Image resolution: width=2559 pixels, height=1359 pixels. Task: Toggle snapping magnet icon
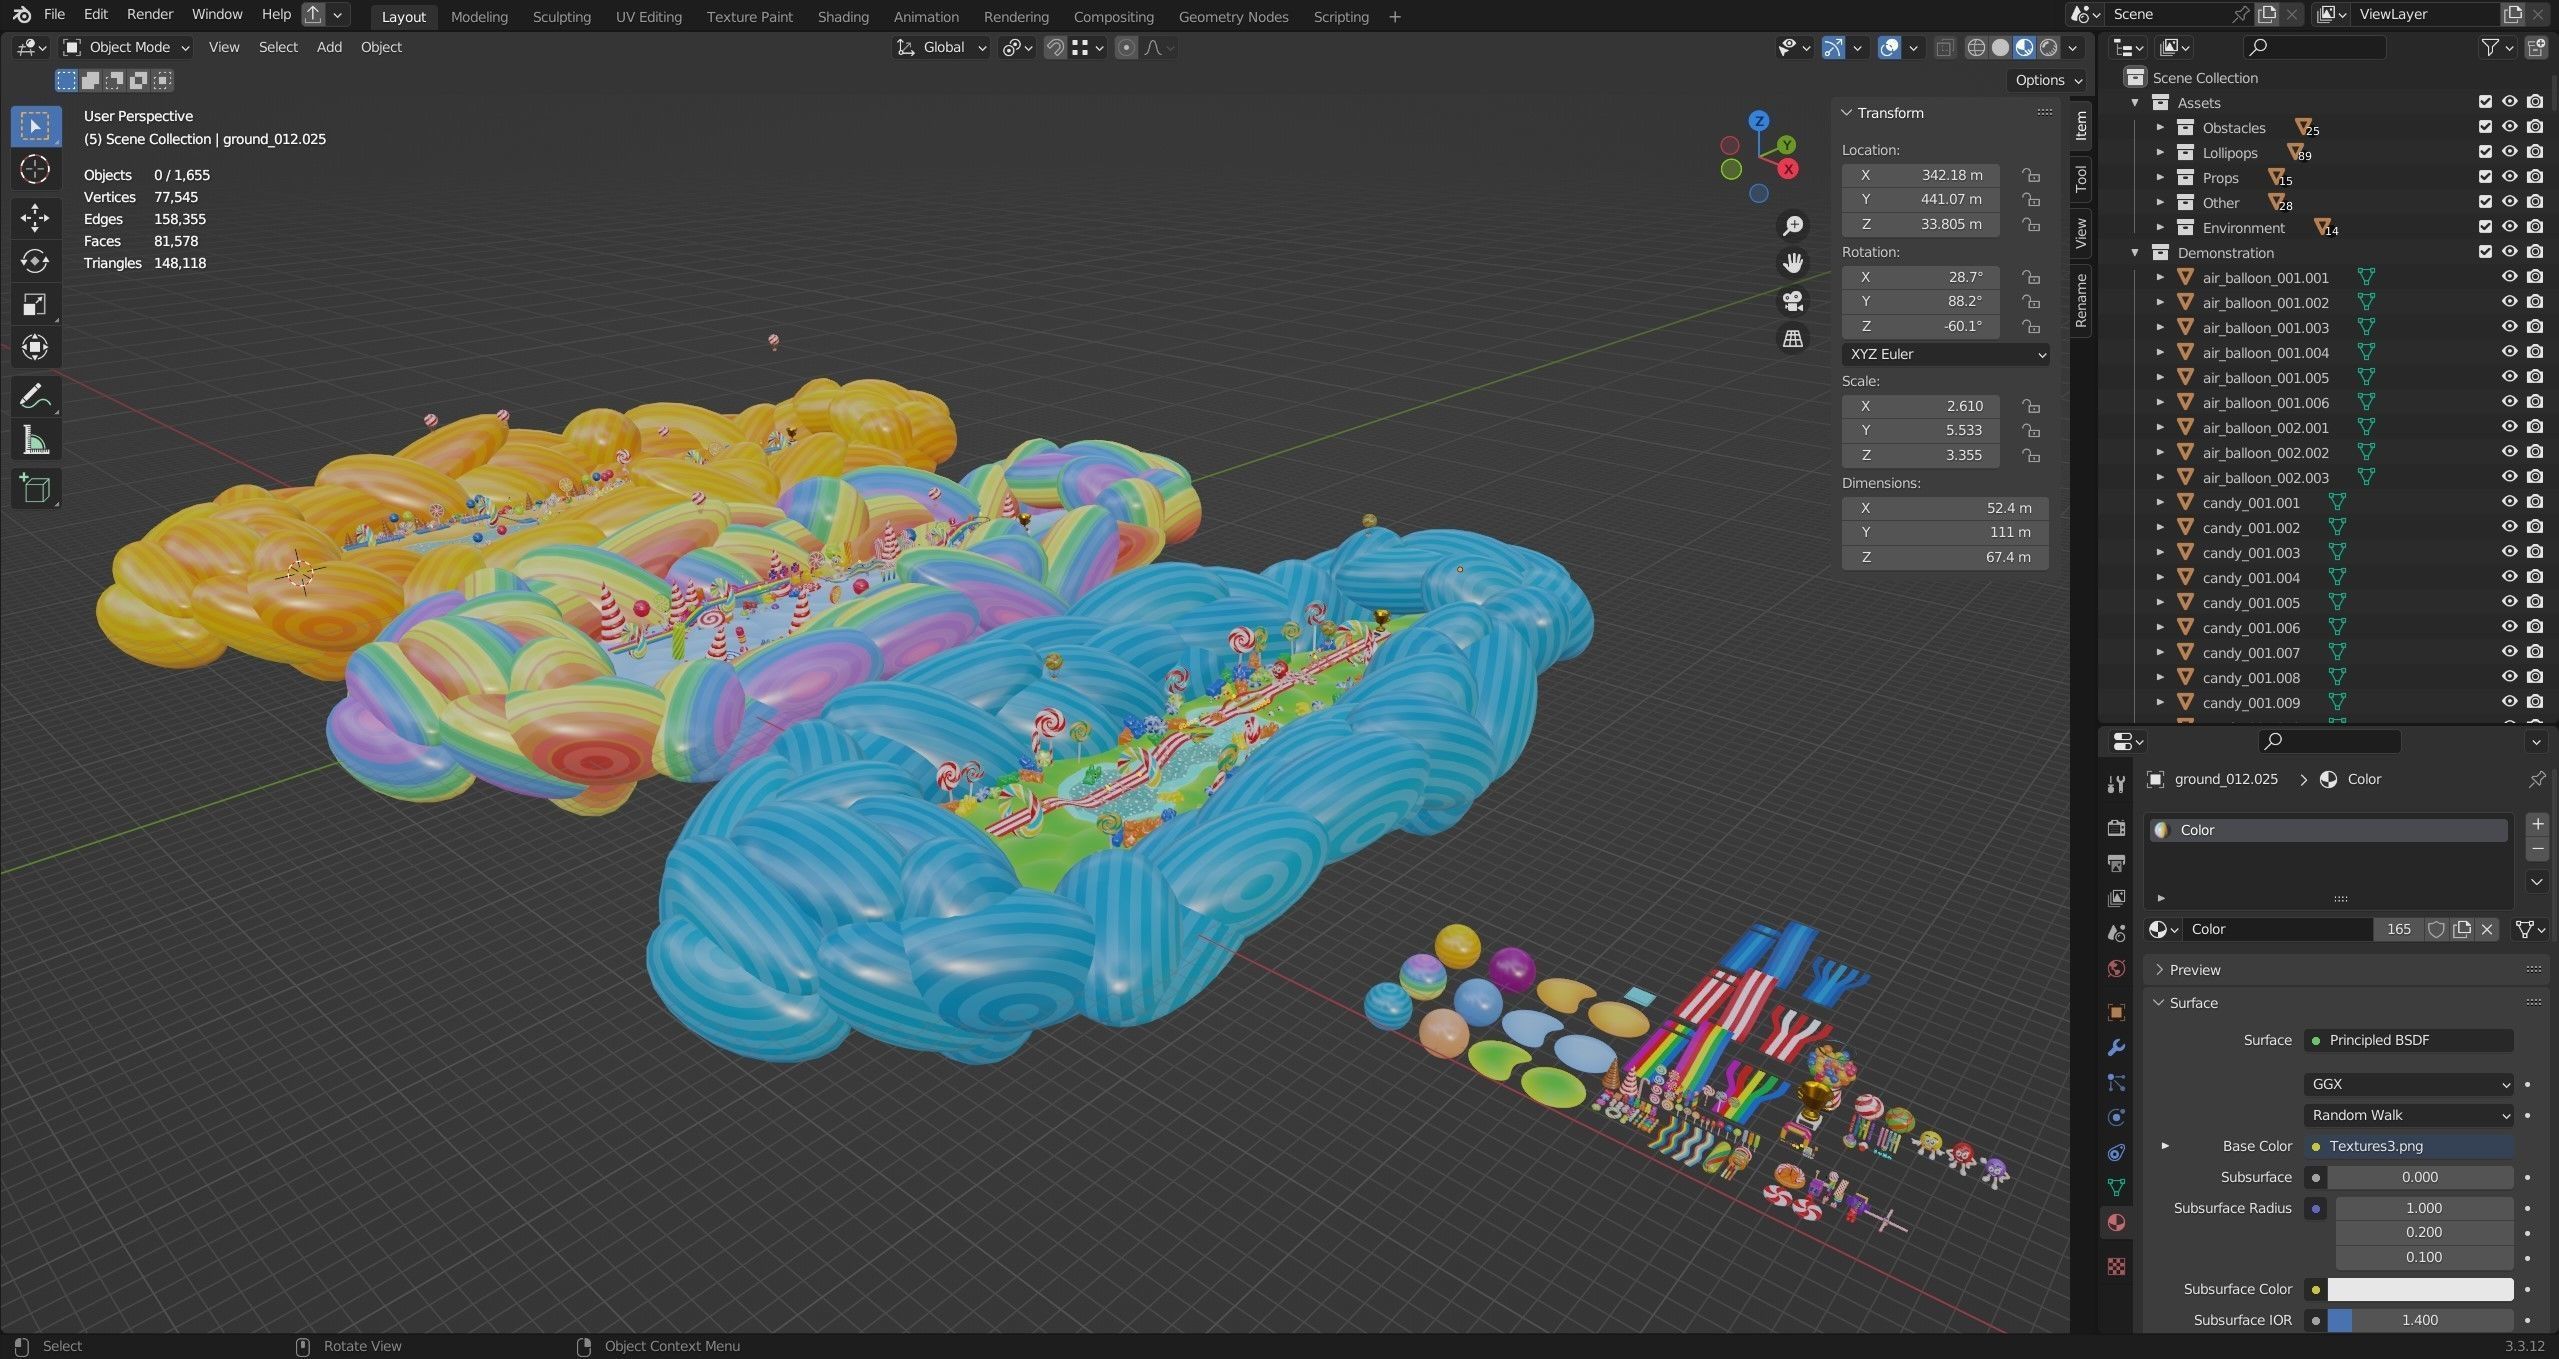[1055, 47]
